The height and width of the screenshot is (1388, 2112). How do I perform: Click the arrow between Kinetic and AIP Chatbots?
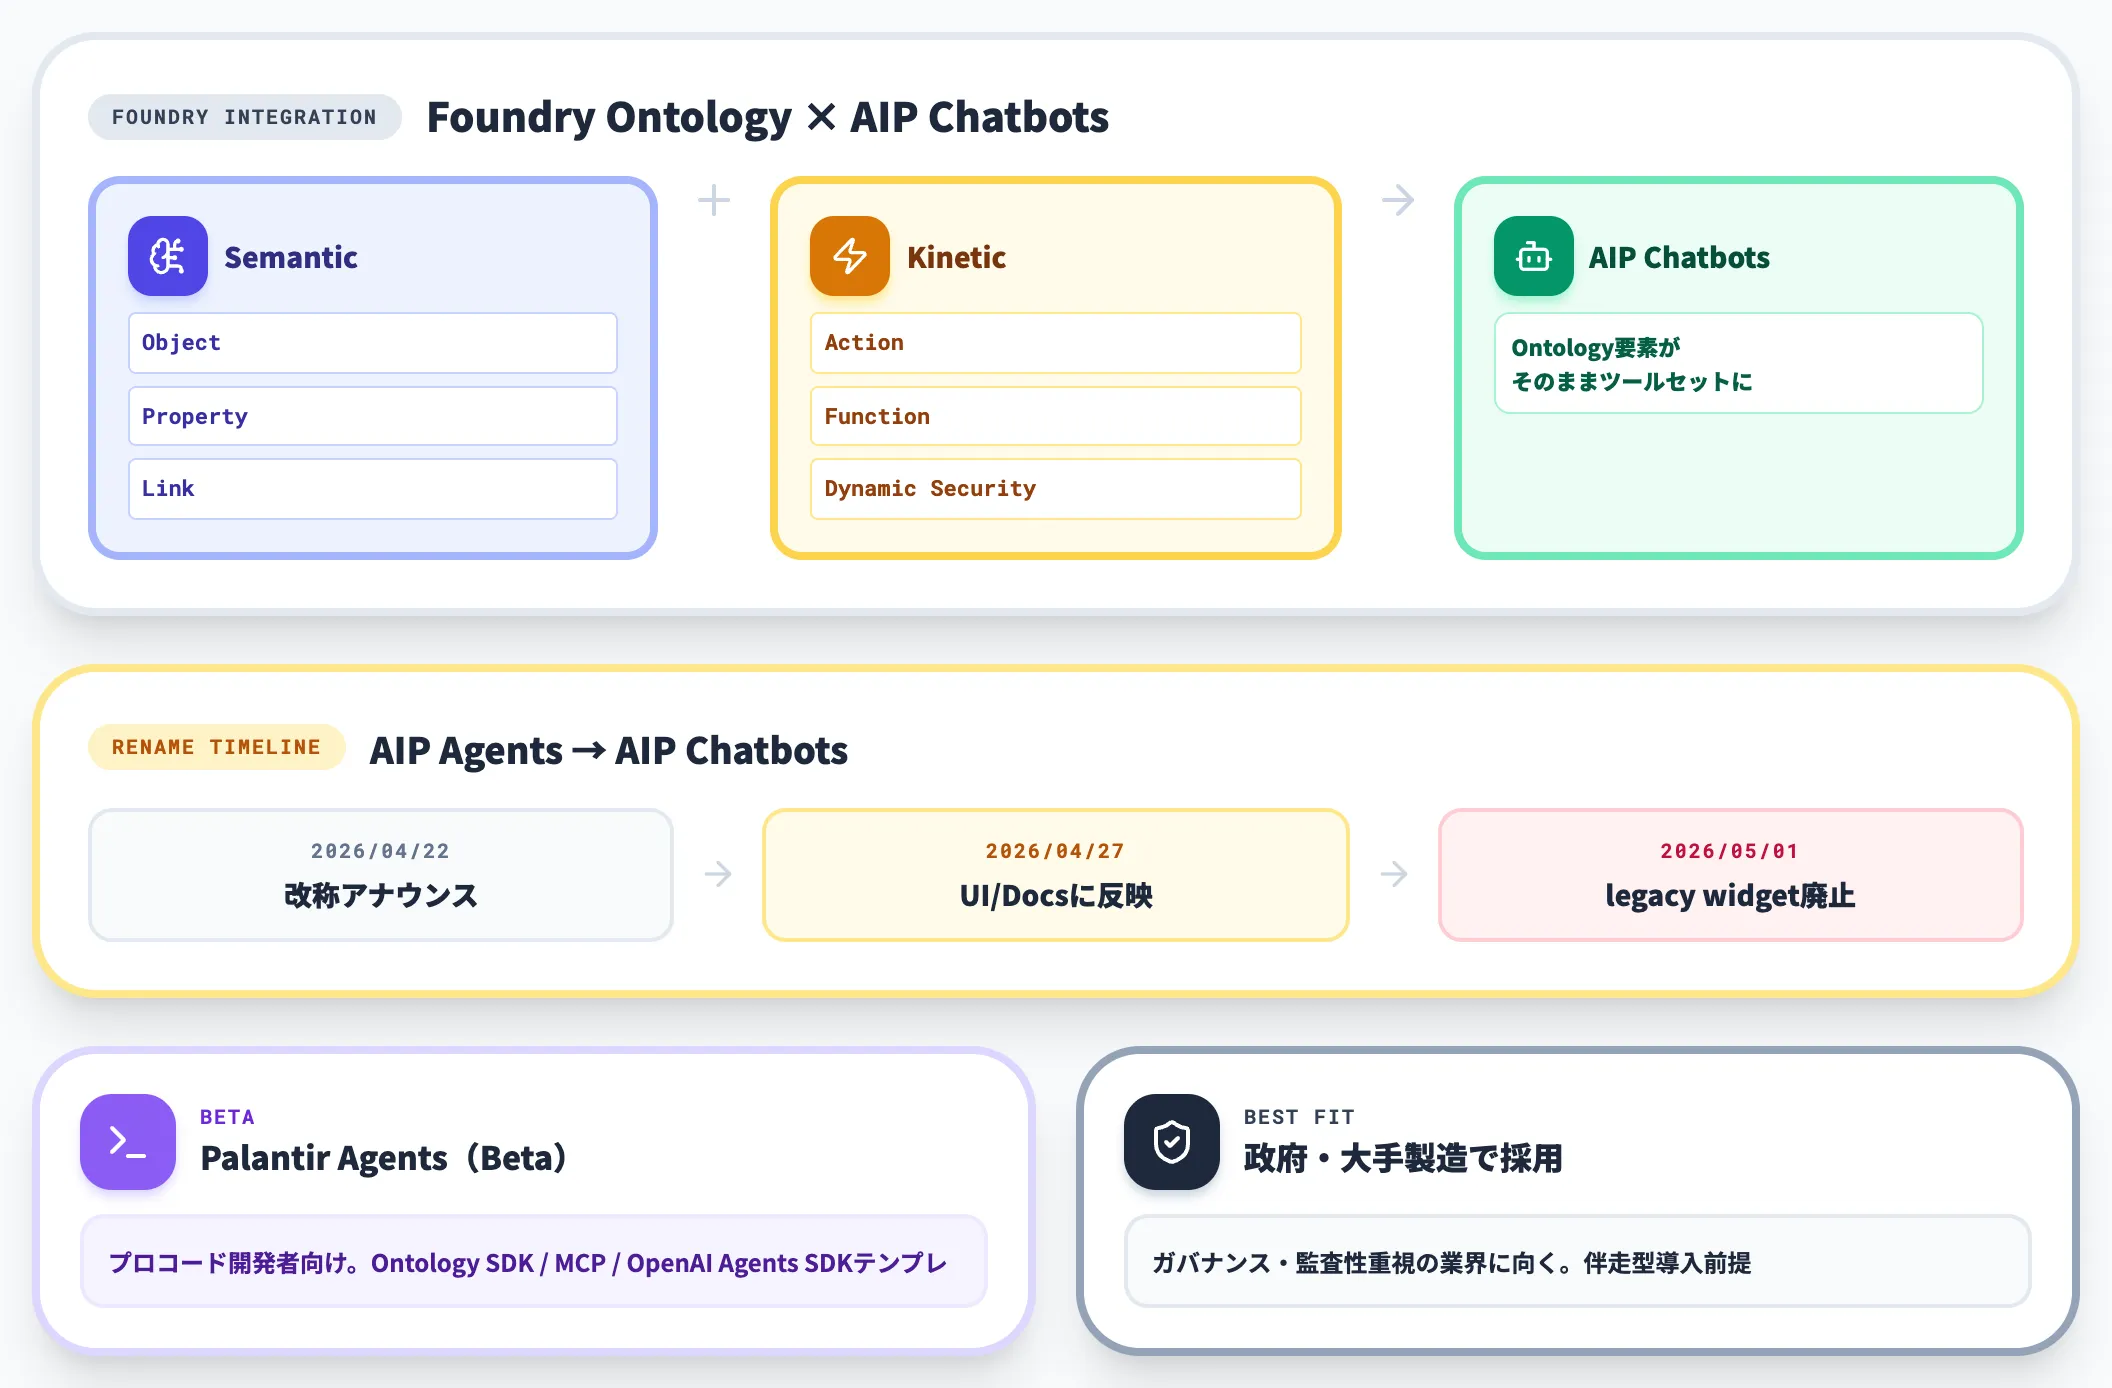tap(1398, 200)
